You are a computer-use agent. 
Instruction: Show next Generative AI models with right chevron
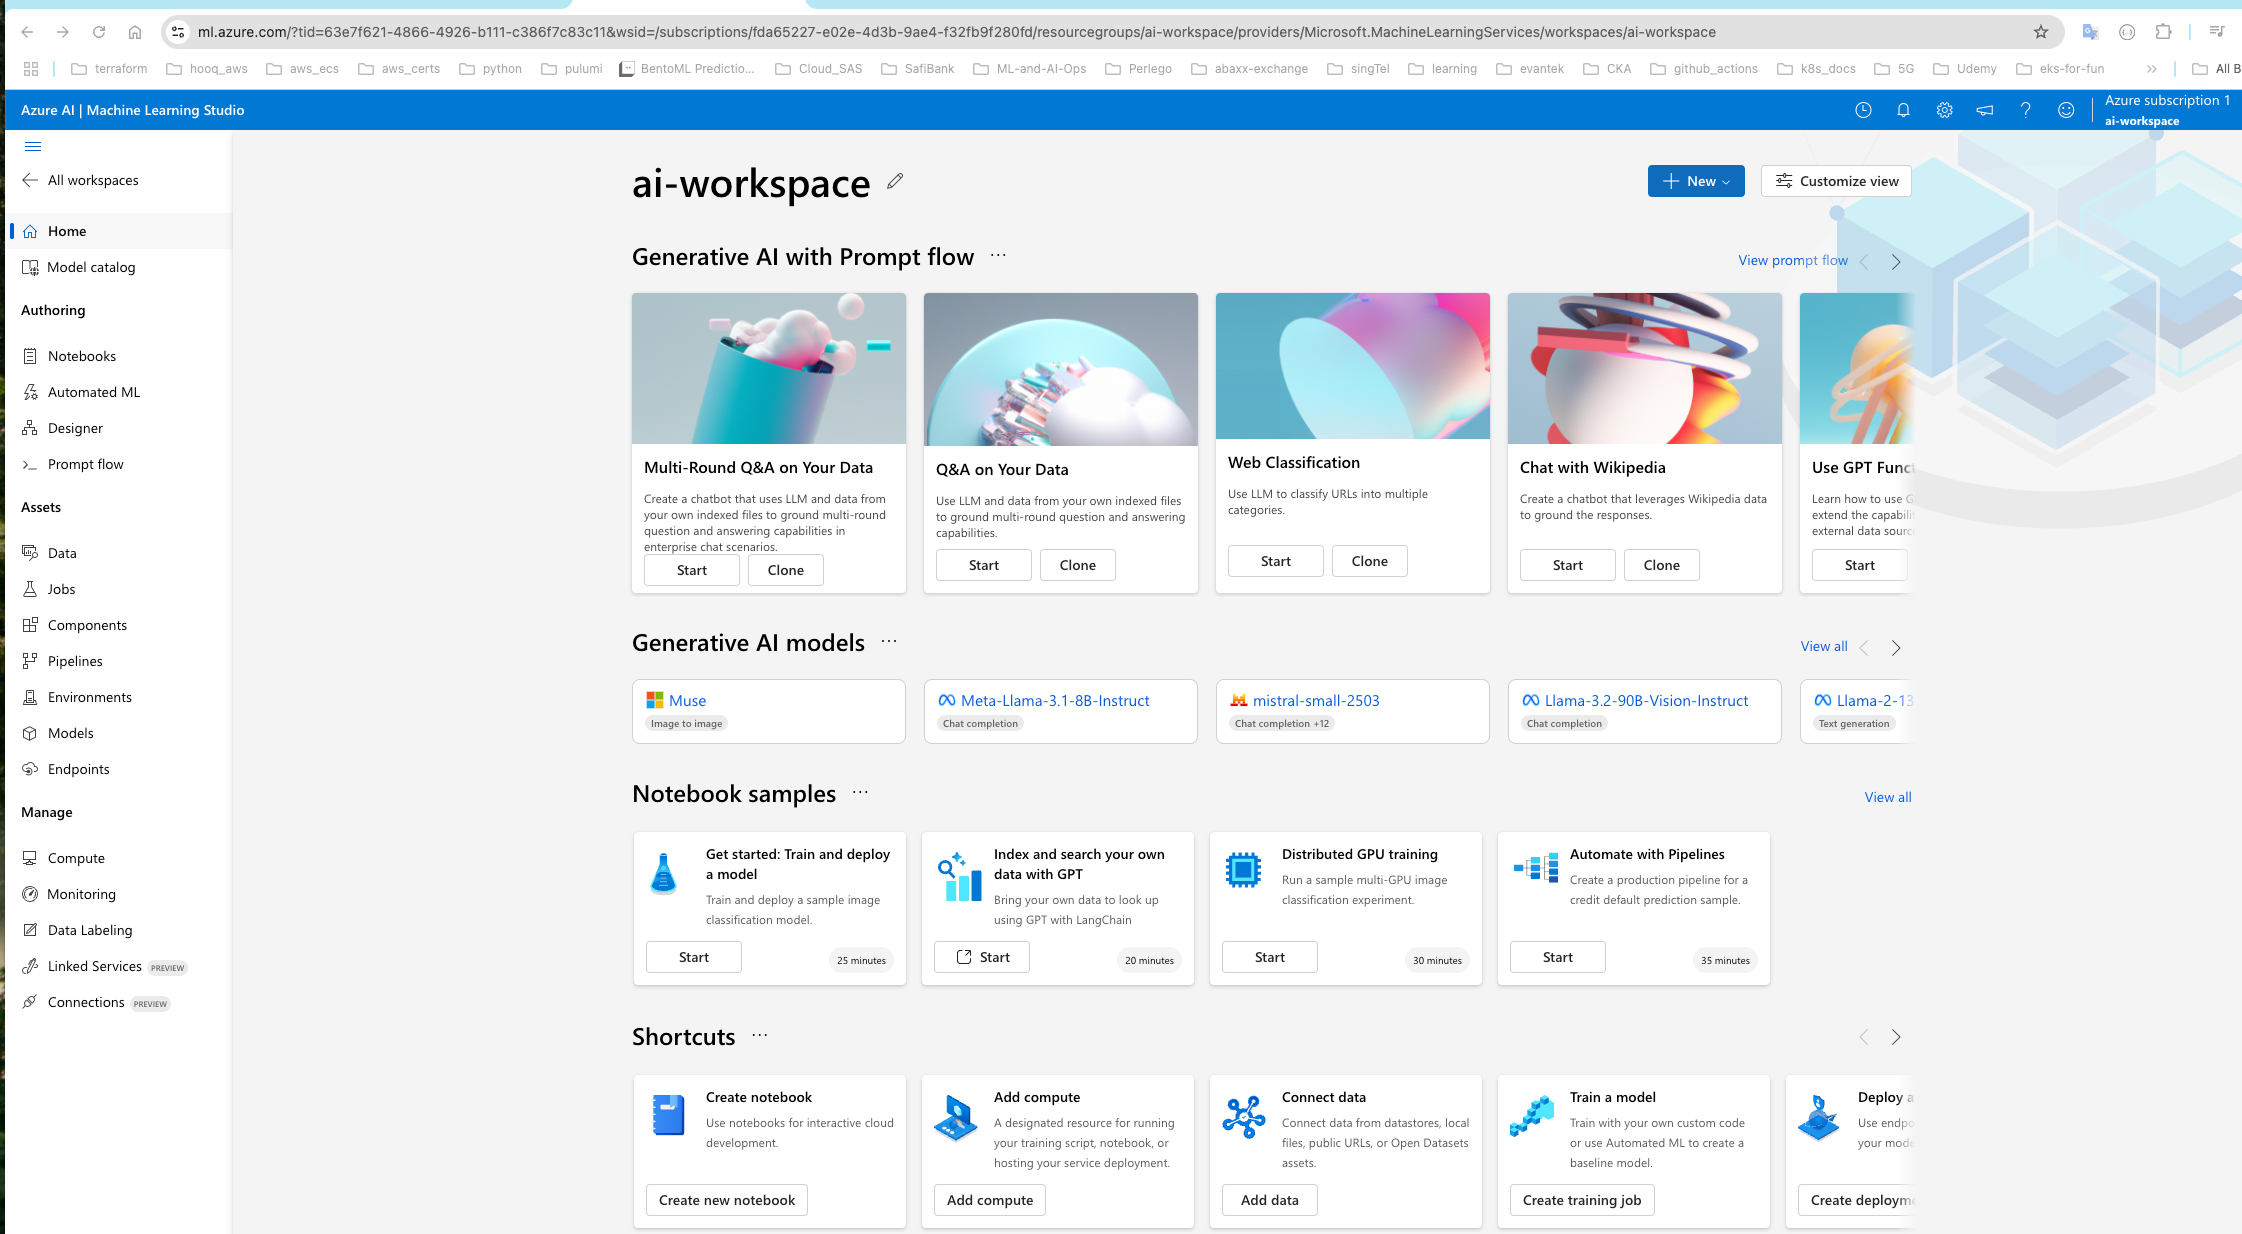pyautogui.click(x=1896, y=648)
